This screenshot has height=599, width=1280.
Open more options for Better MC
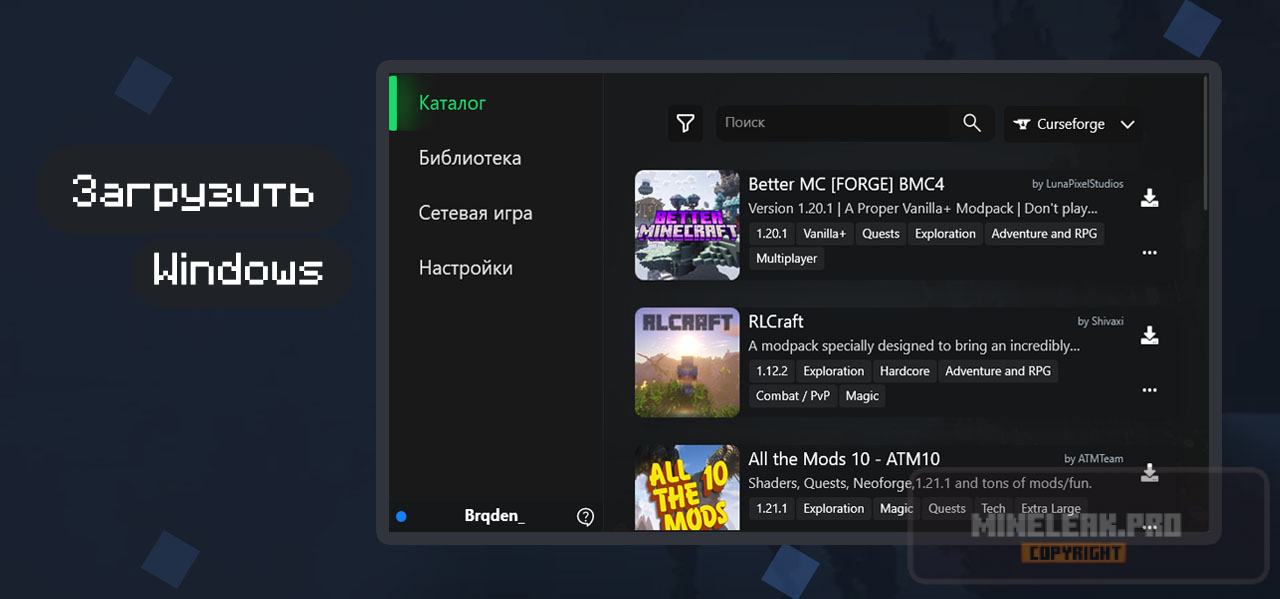point(1150,253)
